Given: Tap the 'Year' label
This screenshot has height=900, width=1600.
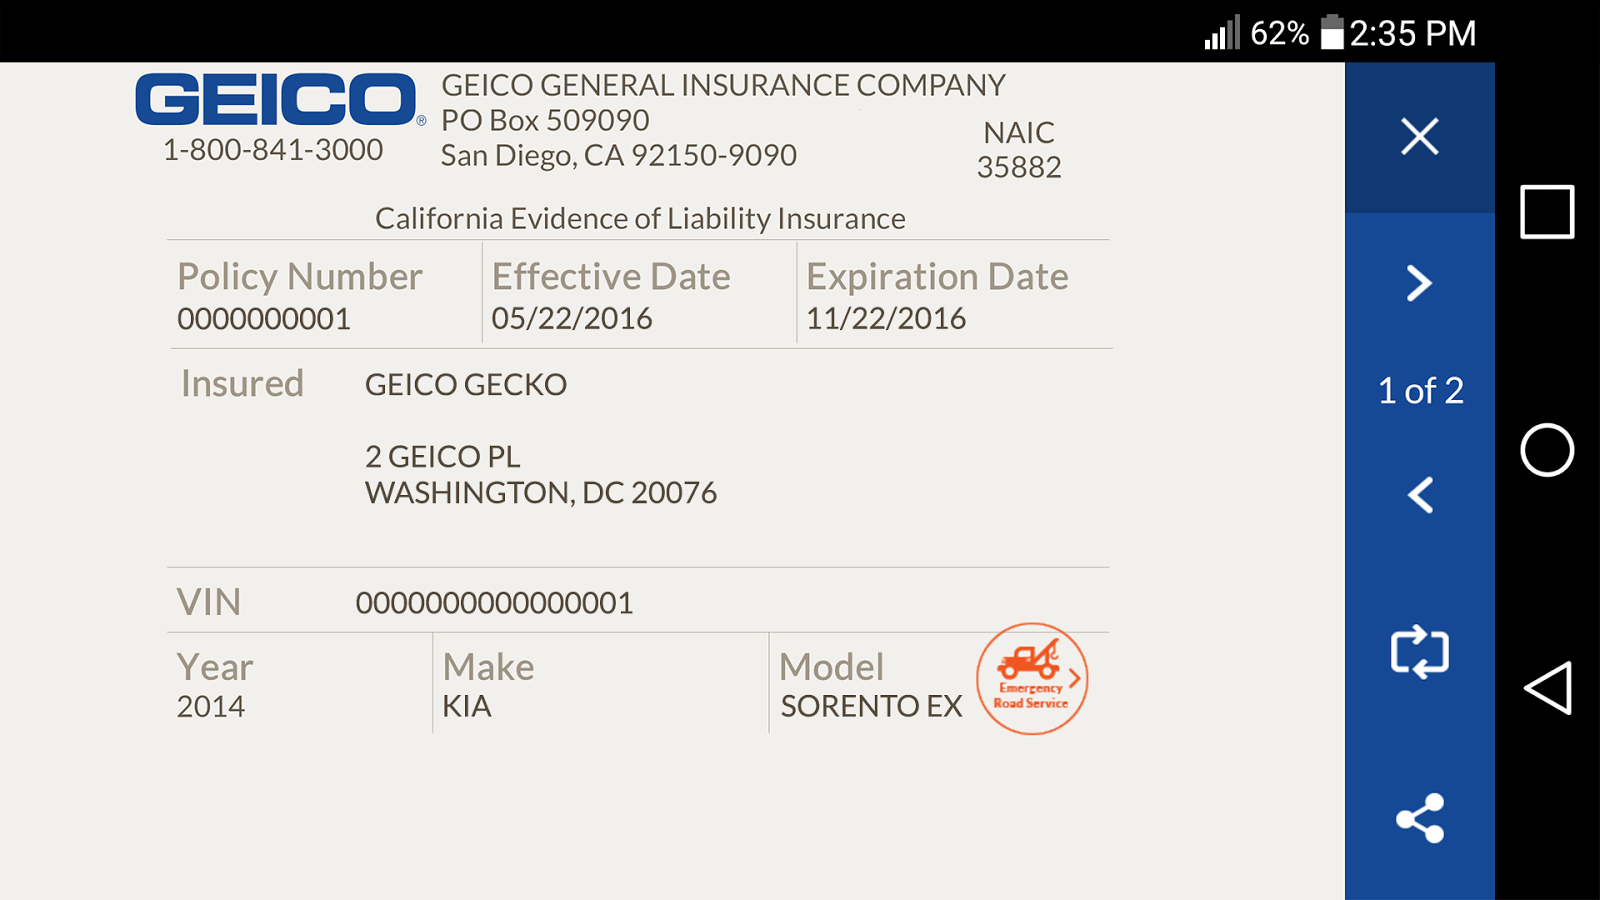Looking at the screenshot, I should coord(215,667).
